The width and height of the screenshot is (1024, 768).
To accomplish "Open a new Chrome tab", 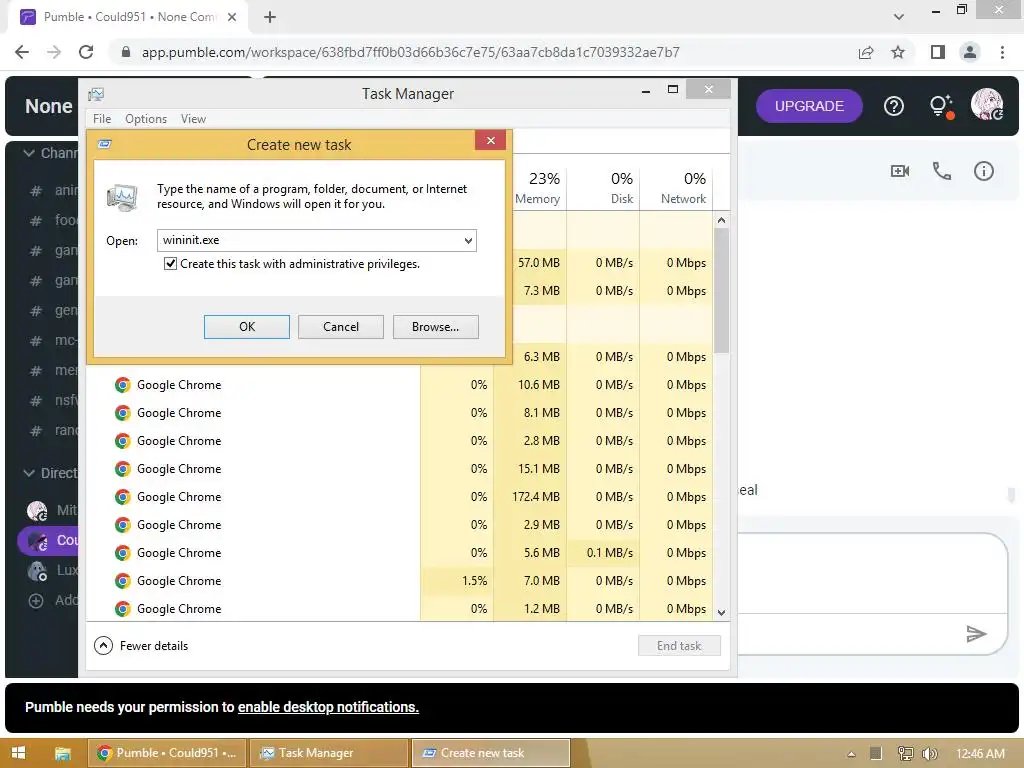I will [270, 17].
